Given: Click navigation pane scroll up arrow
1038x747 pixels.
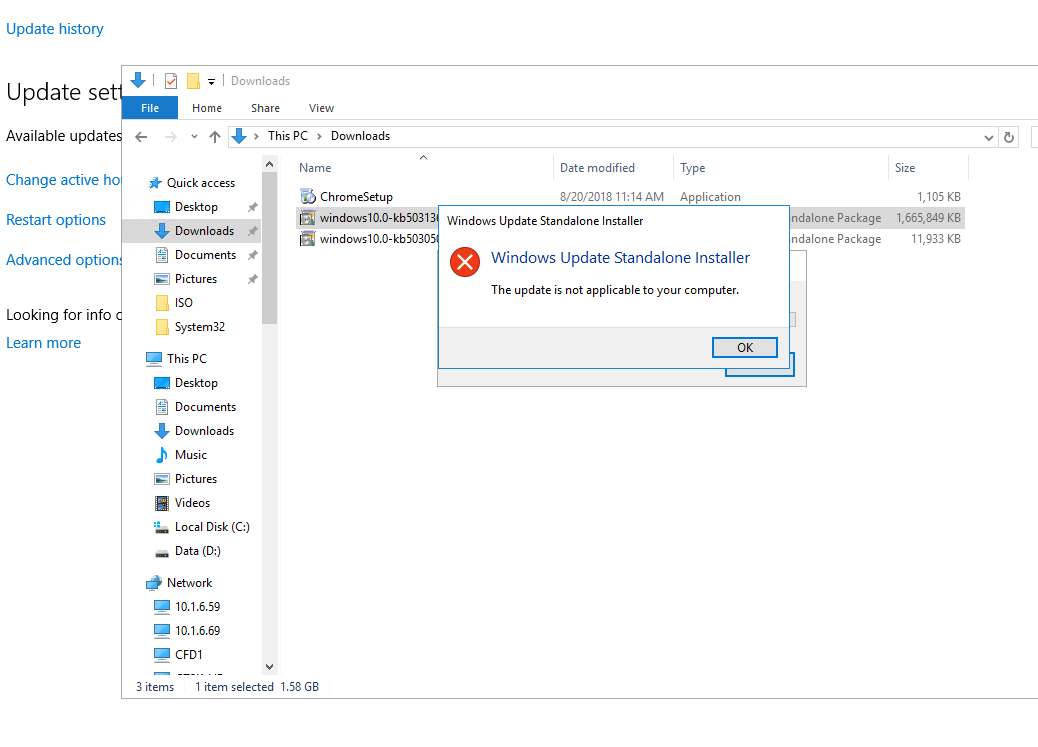Looking at the screenshot, I should (x=269, y=164).
